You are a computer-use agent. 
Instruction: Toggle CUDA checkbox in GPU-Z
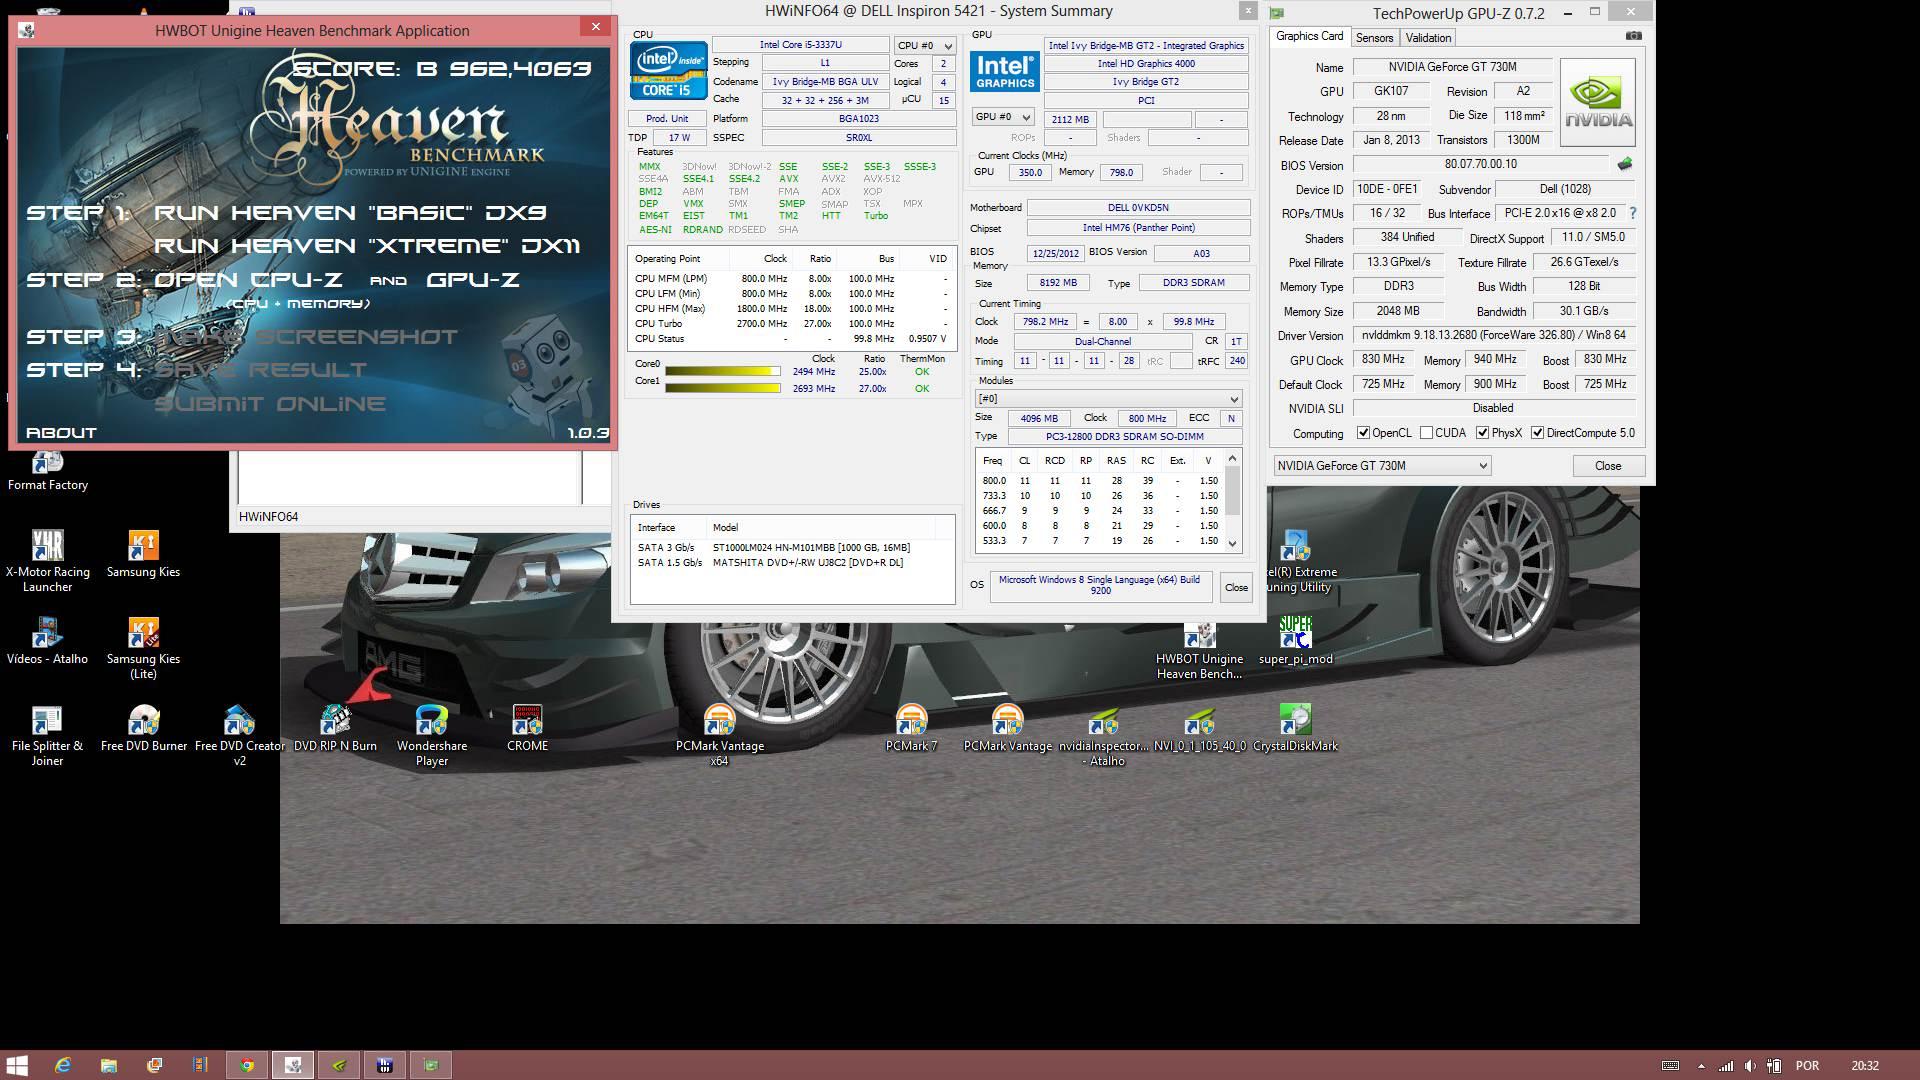click(x=1426, y=433)
